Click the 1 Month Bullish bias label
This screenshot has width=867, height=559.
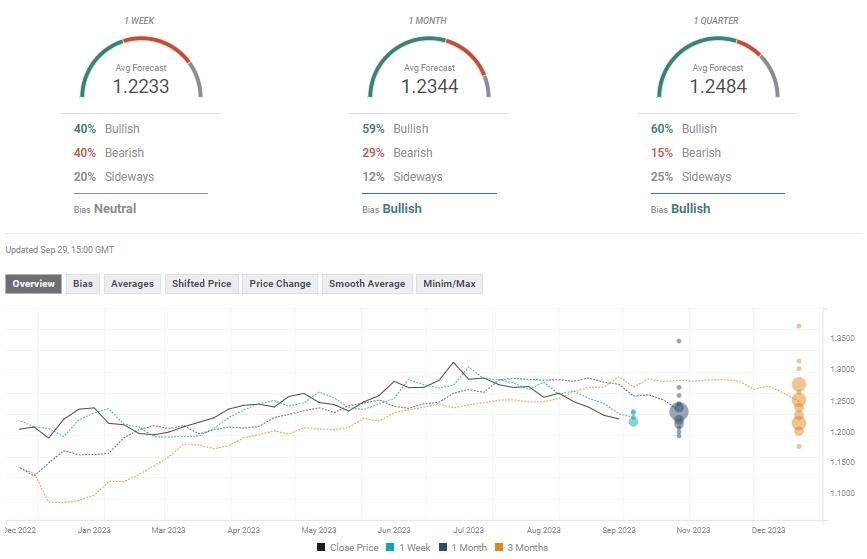point(401,209)
